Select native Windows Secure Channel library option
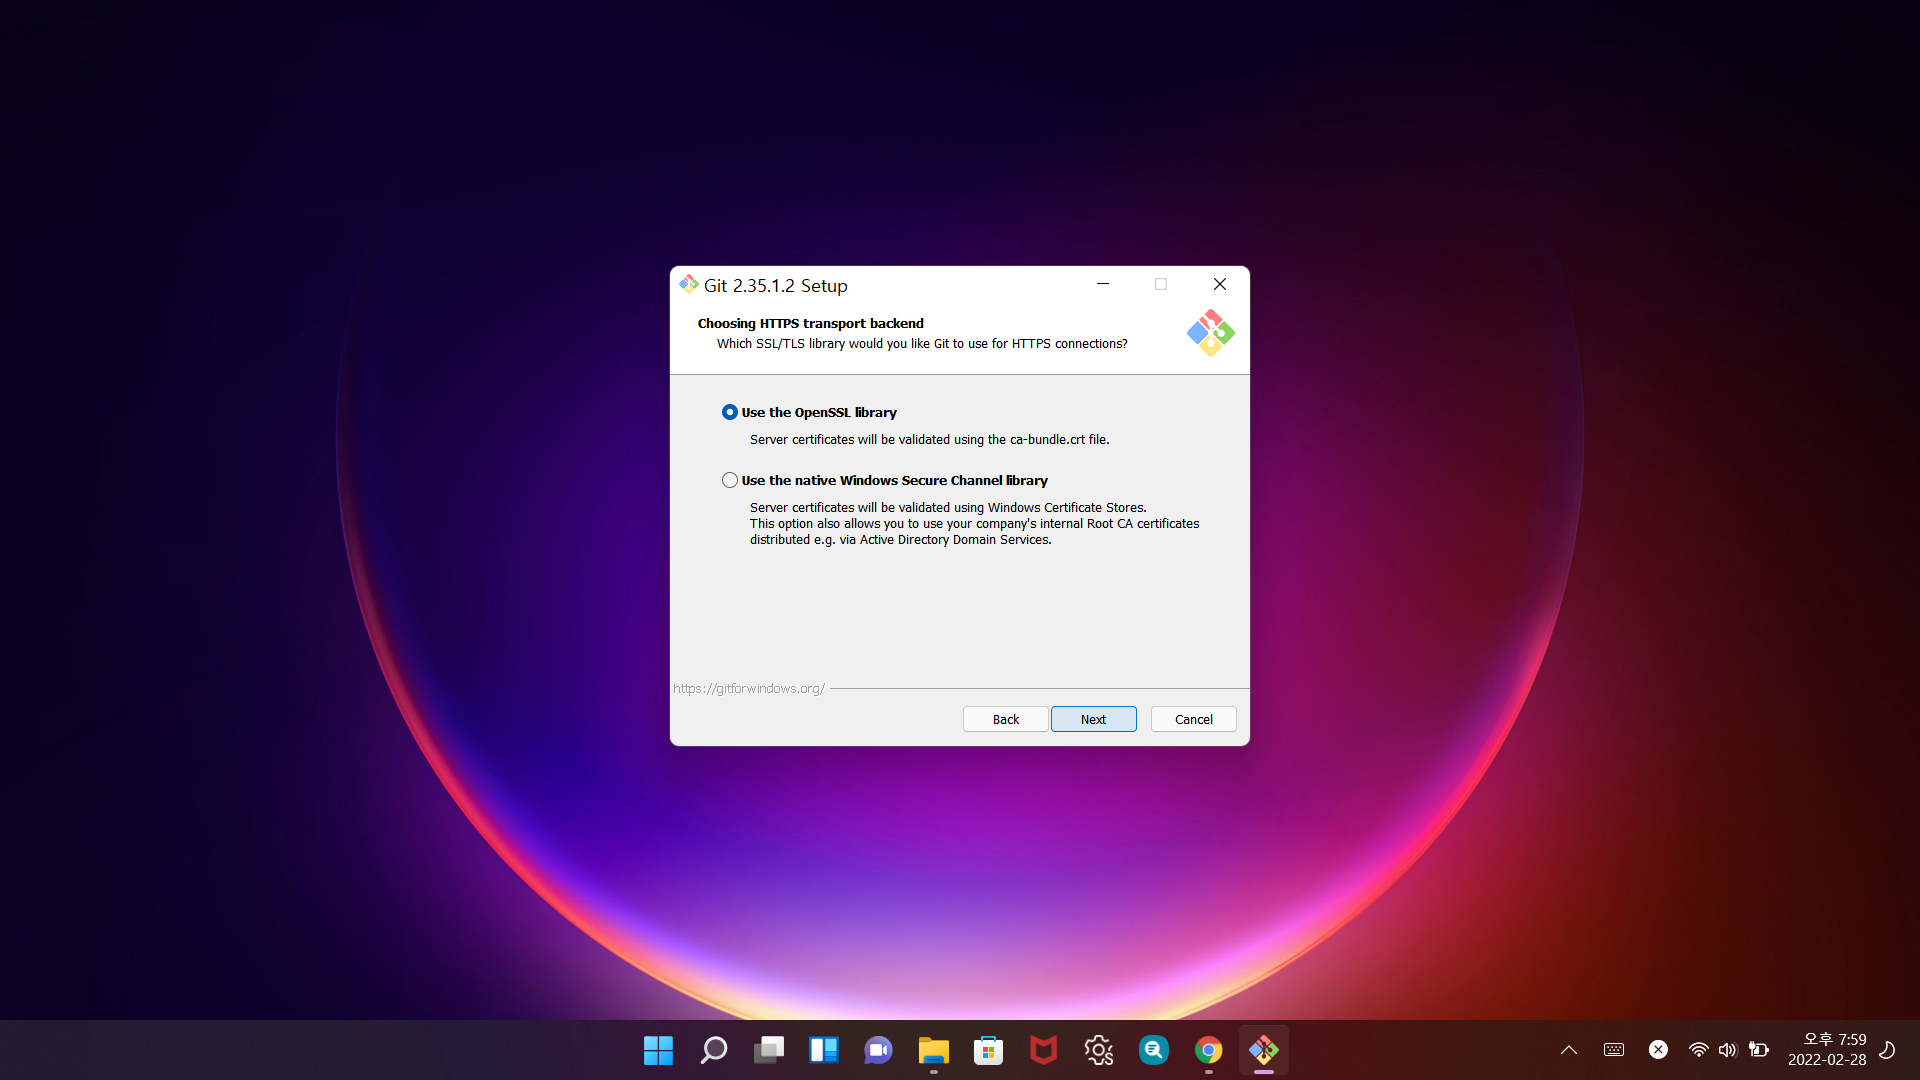The image size is (1920, 1080). [x=730, y=480]
